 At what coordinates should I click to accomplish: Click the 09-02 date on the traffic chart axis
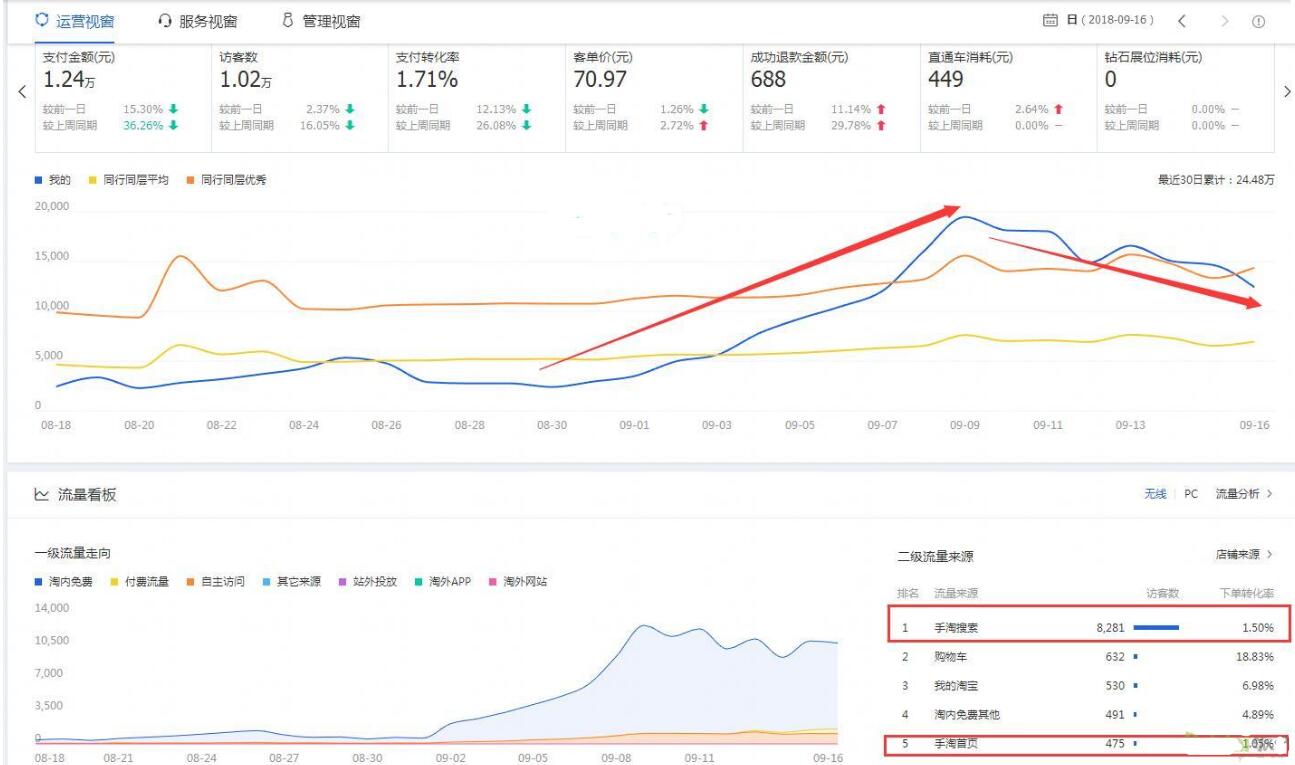tap(451, 759)
